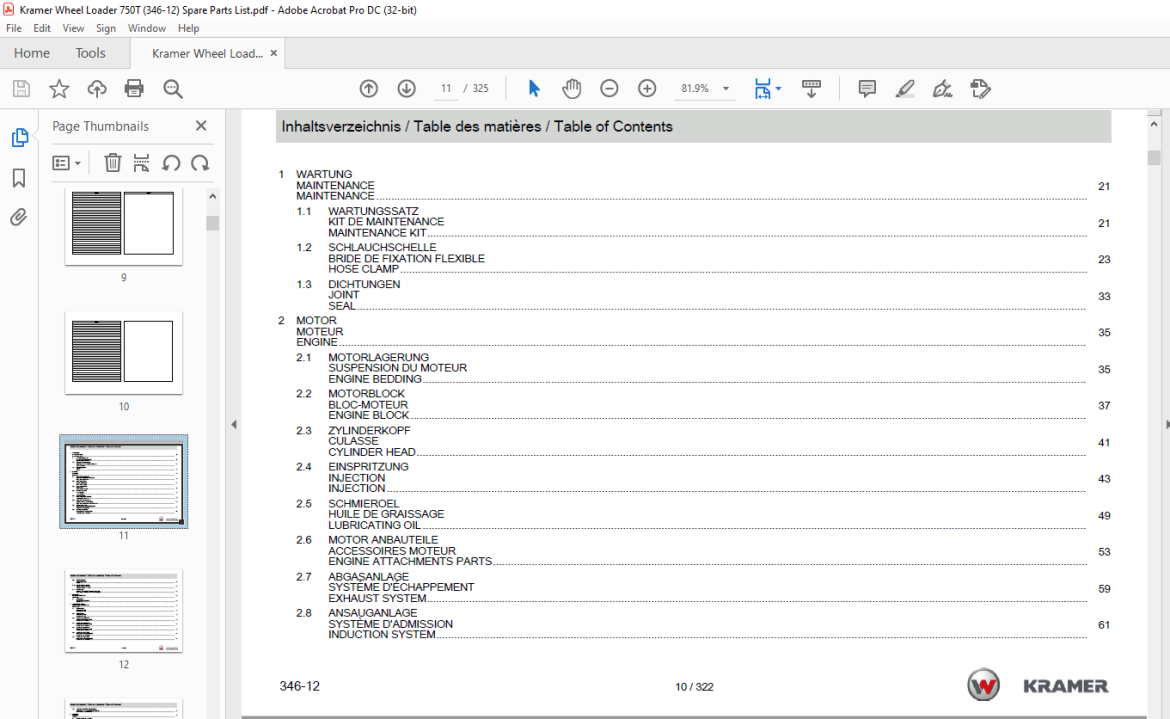Add the file to starred favorites
This screenshot has height=719, width=1170.
pos(59,89)
